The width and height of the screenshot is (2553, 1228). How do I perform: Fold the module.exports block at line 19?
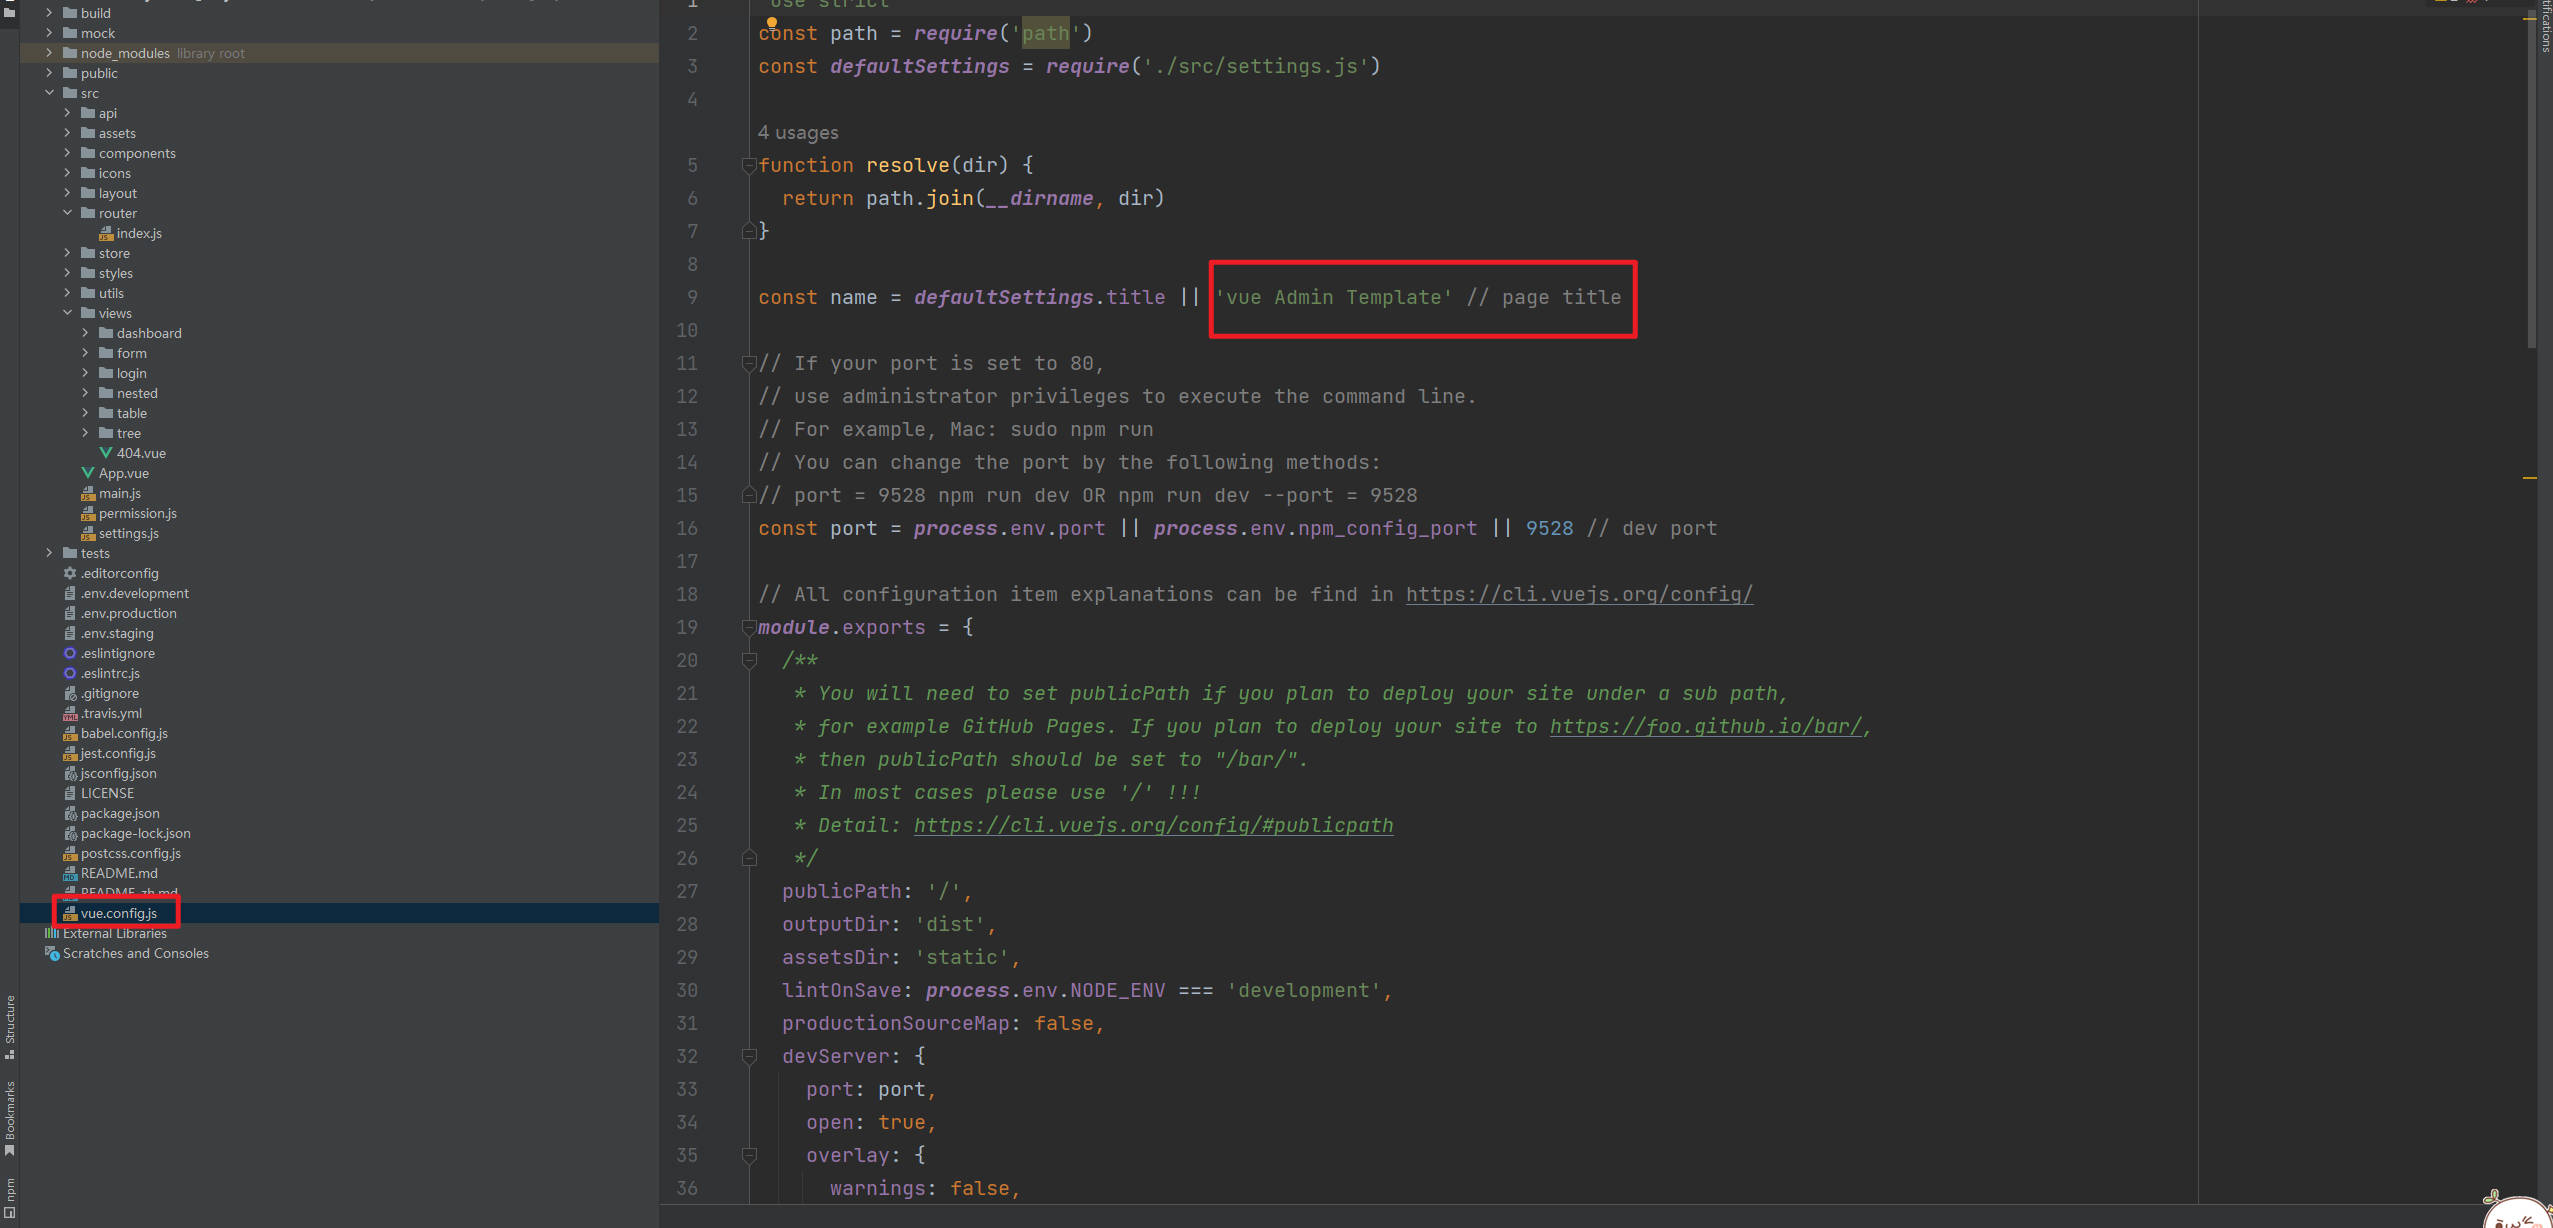pos(748,627)
